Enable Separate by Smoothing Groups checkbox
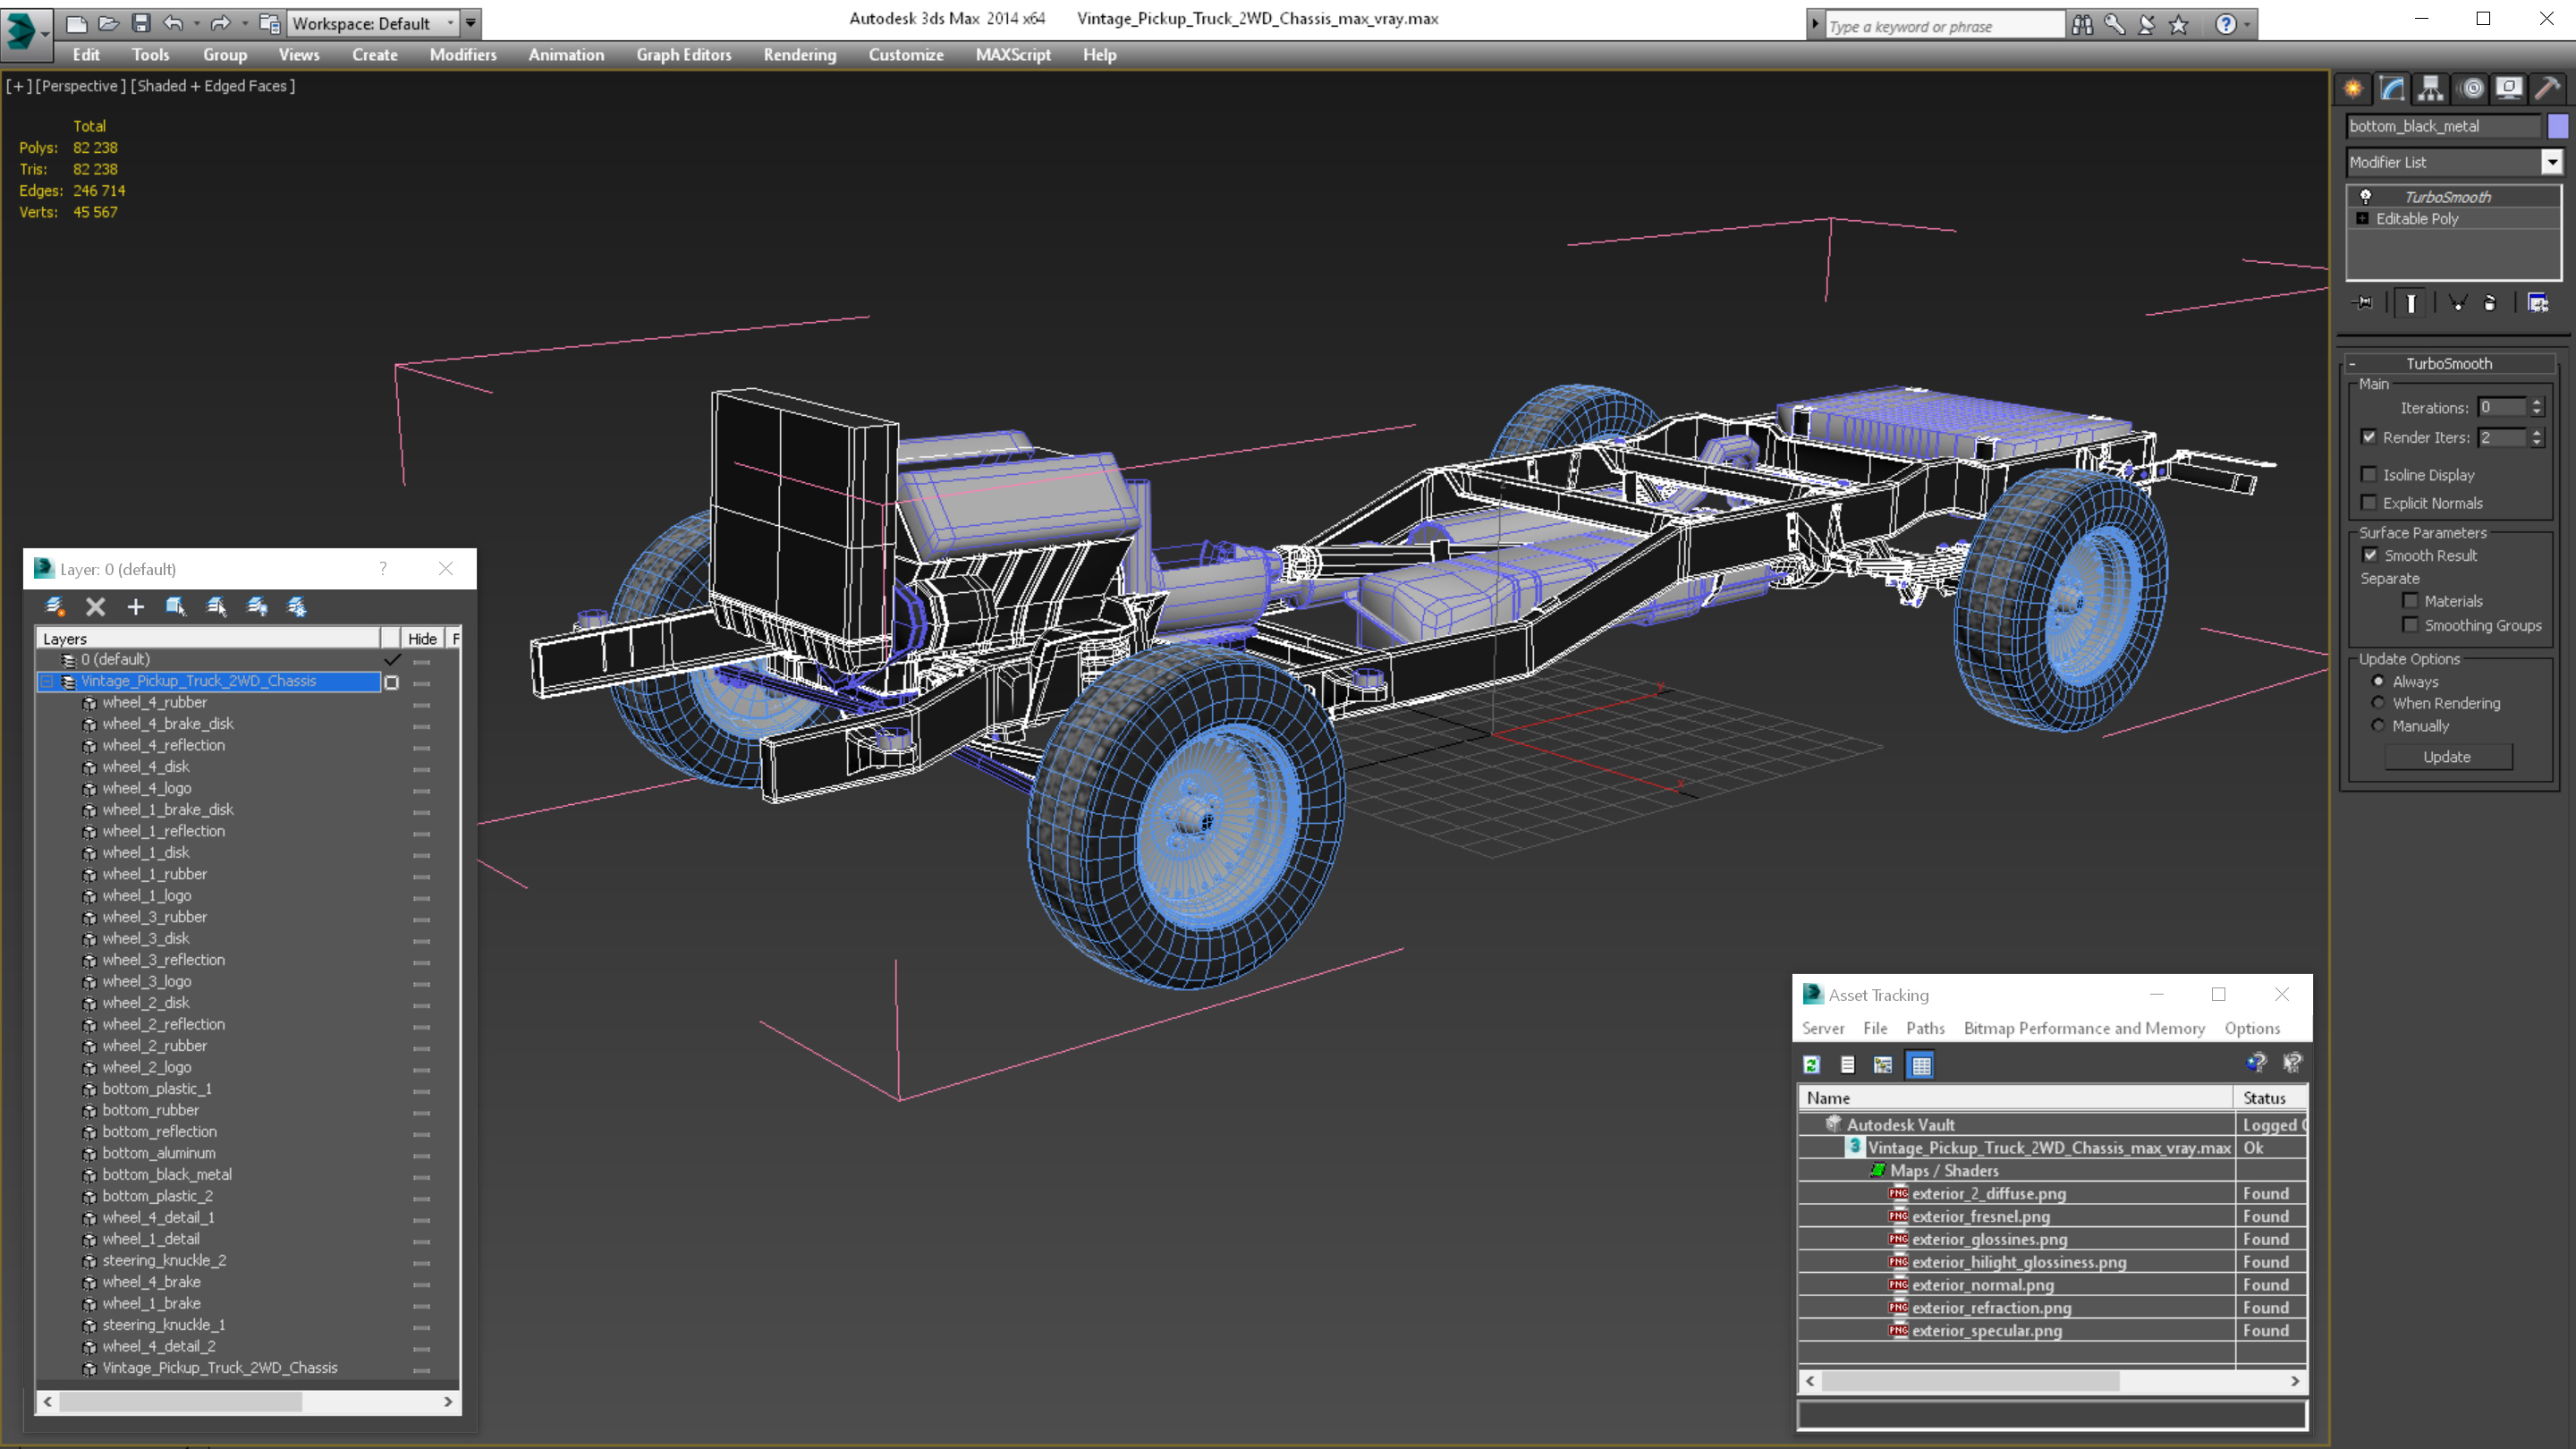Viewport: 2576px width, 1449px height. pos(2410,625)
